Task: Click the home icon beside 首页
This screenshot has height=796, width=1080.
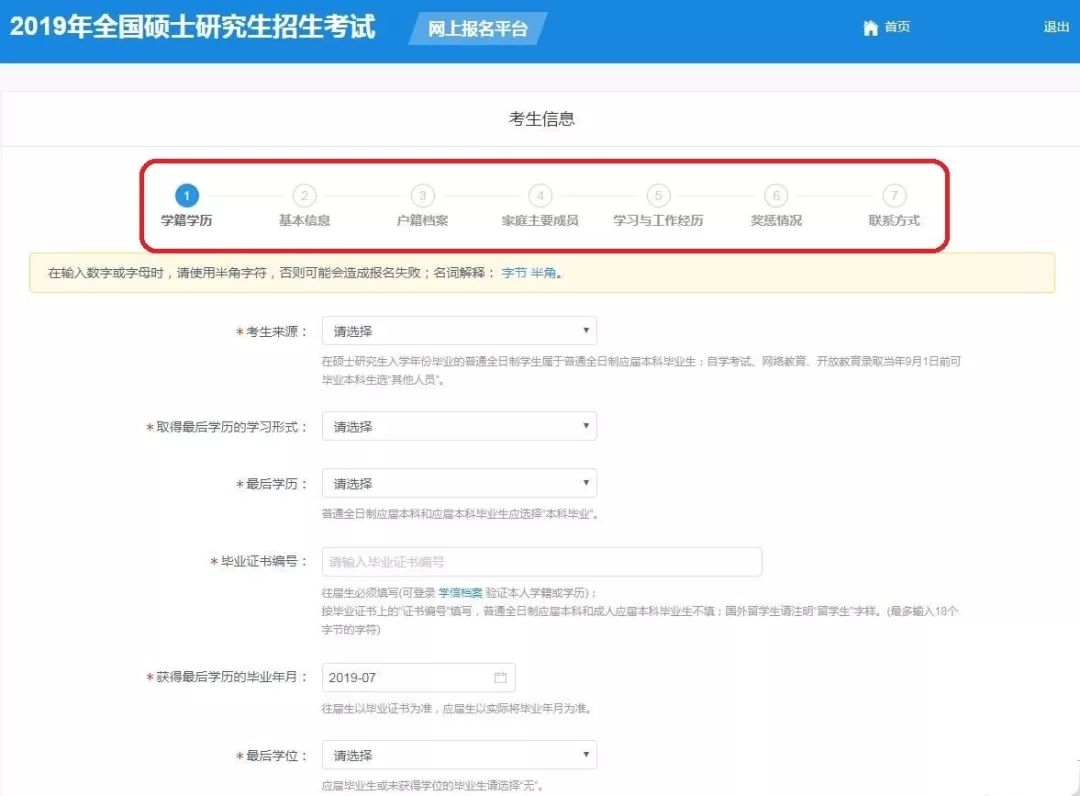Action: (870, 28)
